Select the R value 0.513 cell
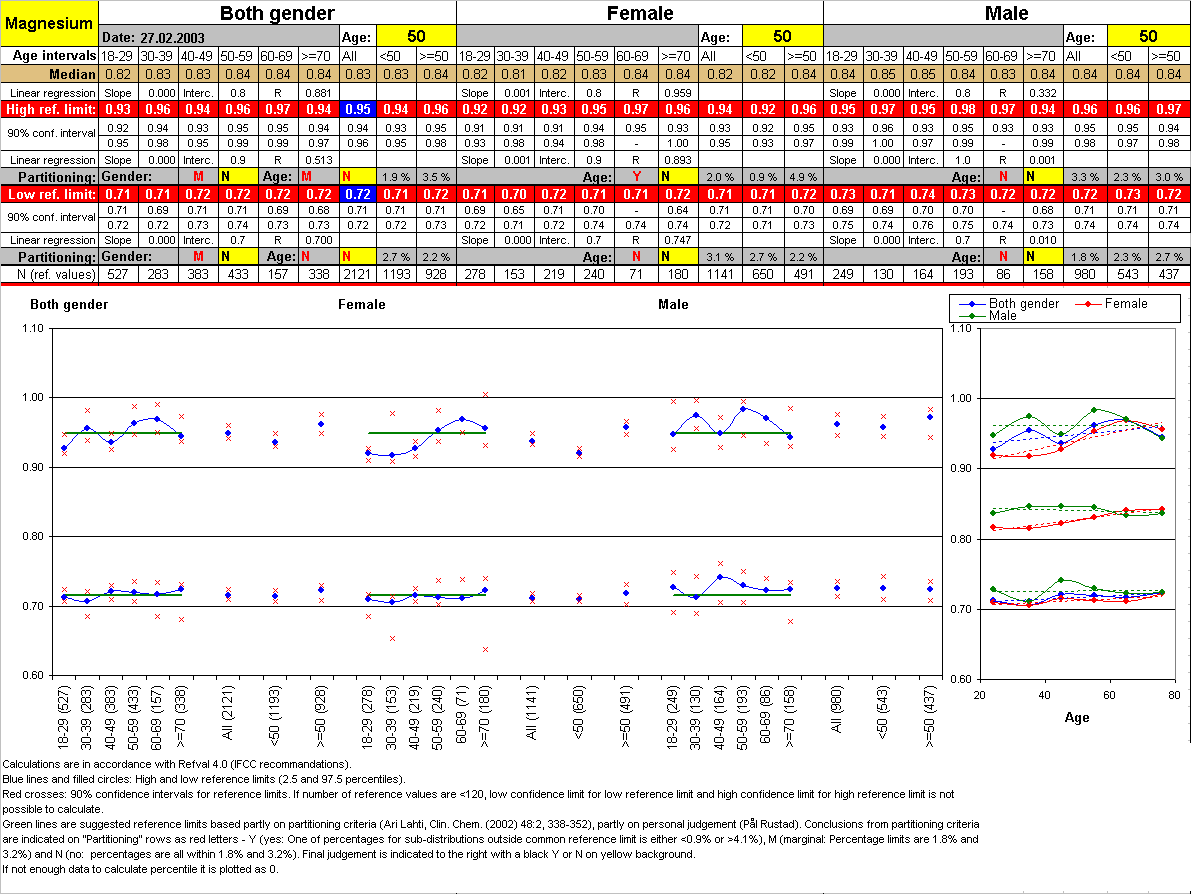The image size is (1191, 894). pyautogui.click(x=319, y=160)
